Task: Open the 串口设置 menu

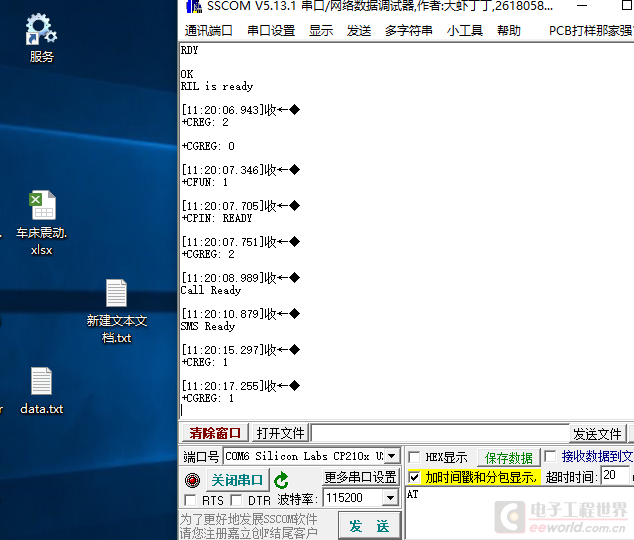Action: pyautogui.click(x=271, y=30)
